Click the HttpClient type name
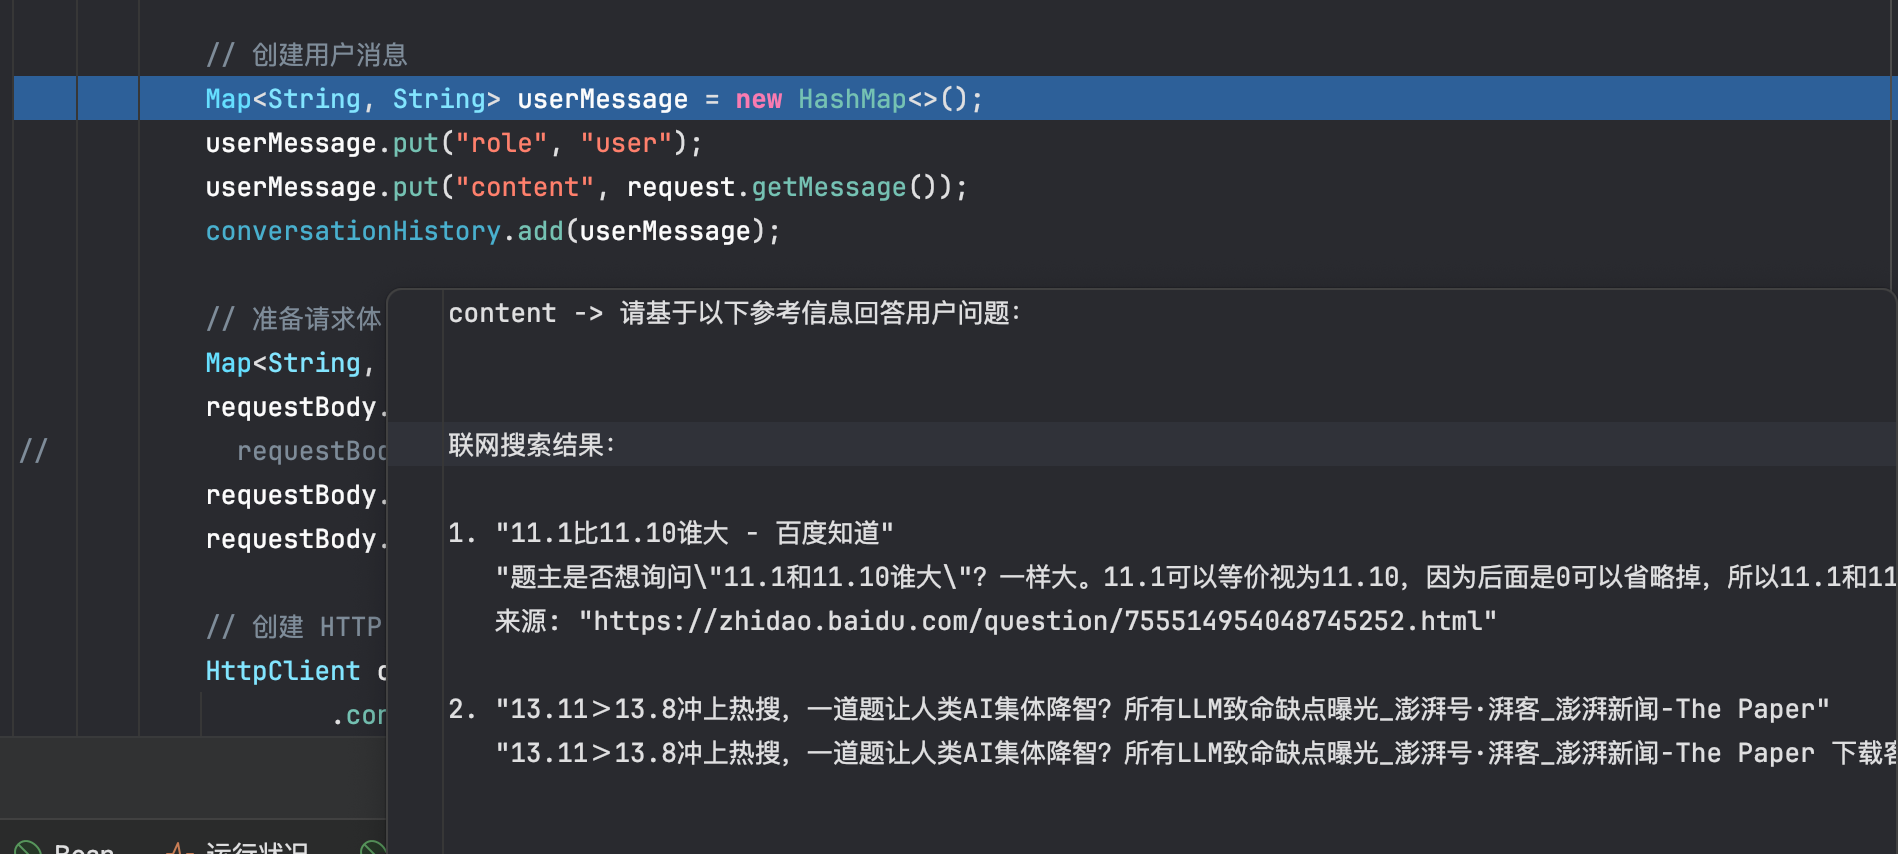The height and width of the screenshot is (854, 1898). [282, 671]
